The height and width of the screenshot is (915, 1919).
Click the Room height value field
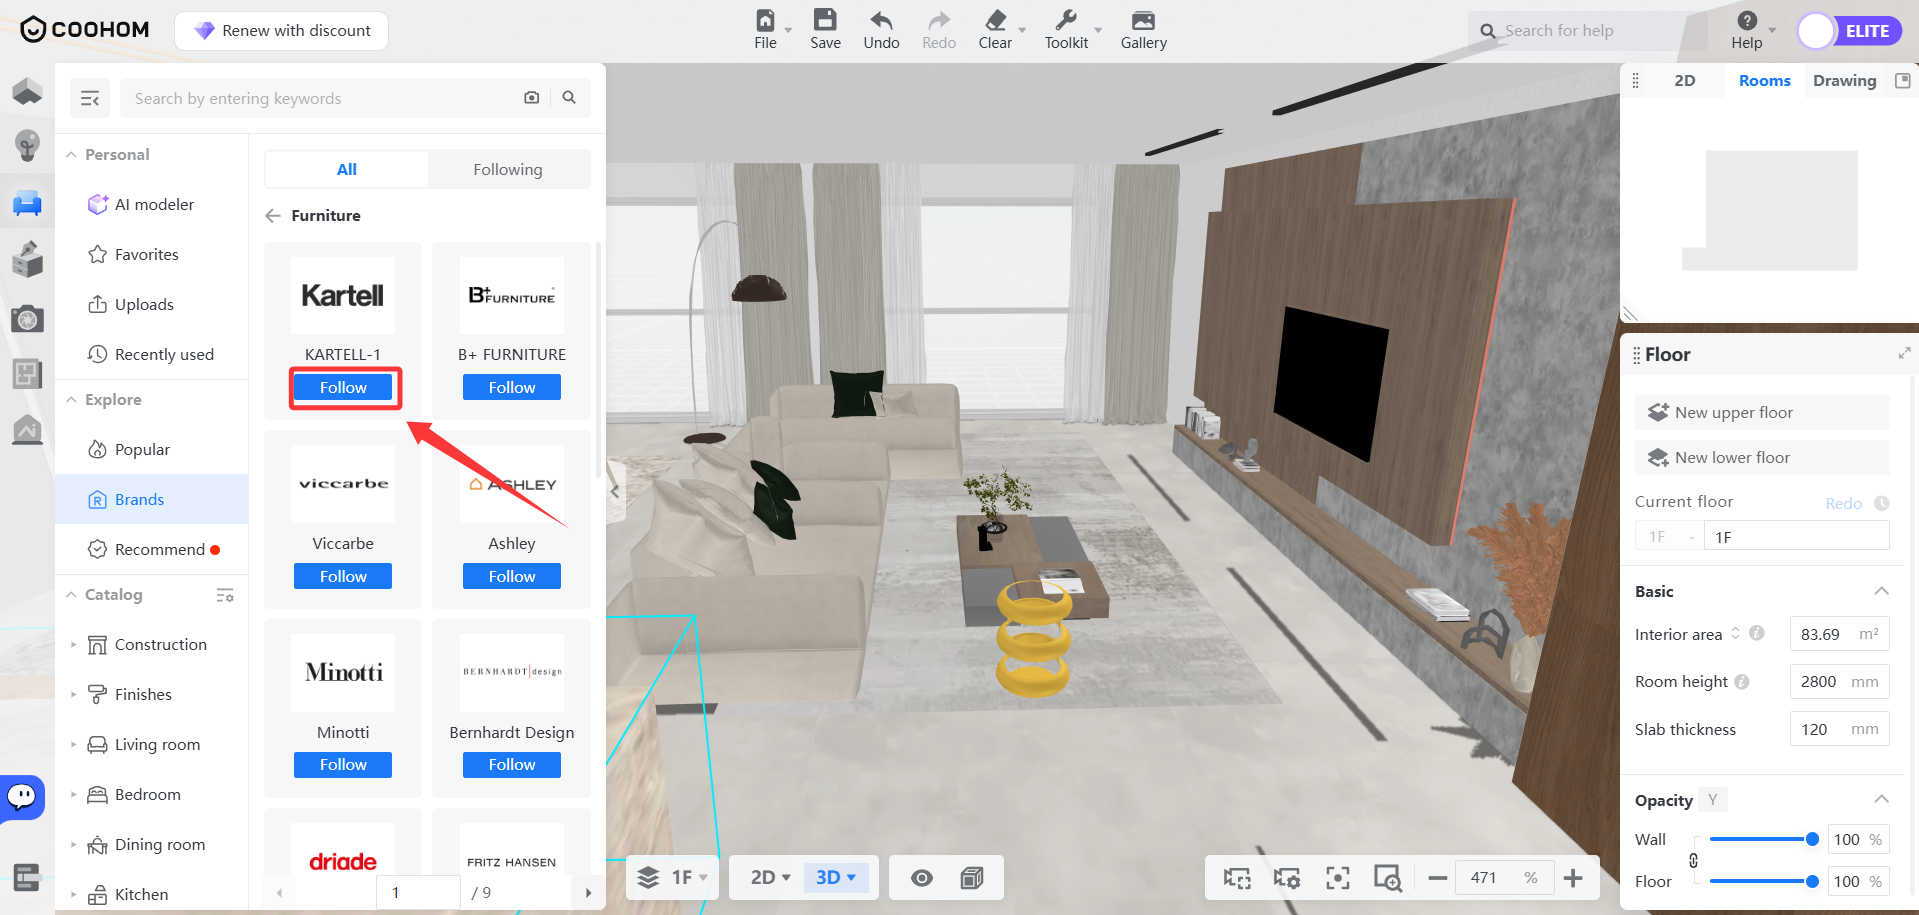click(x=1839, y=681)
